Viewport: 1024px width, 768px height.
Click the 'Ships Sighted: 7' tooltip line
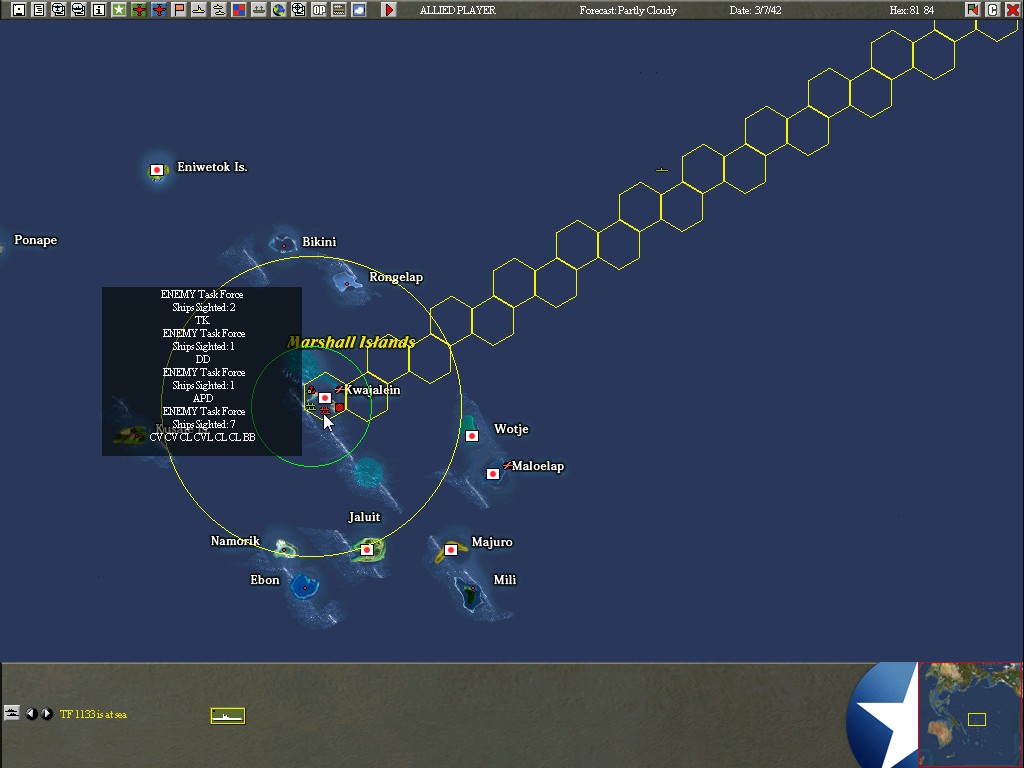coord(204,424)
